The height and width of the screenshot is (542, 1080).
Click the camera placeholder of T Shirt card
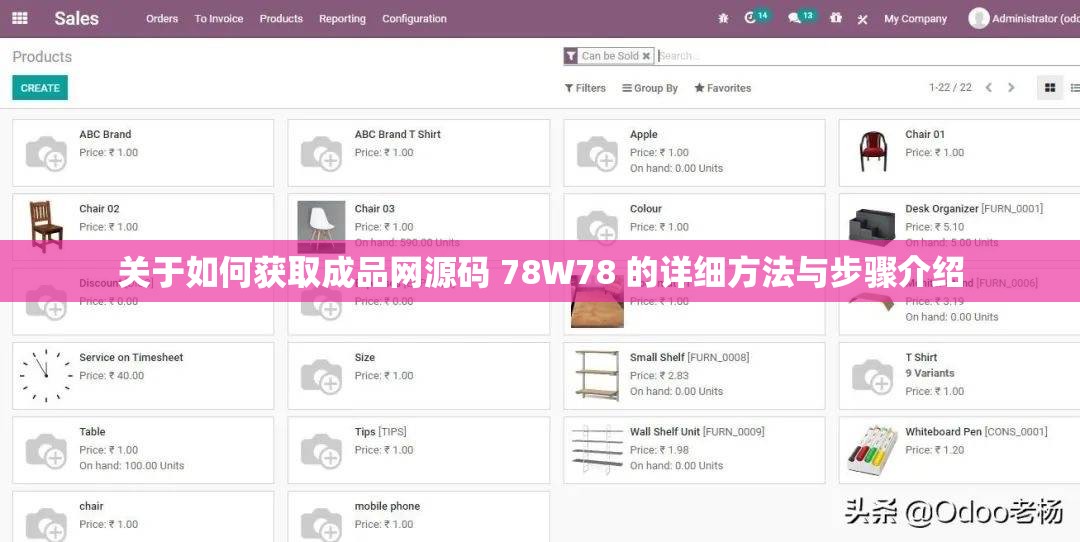873,376
